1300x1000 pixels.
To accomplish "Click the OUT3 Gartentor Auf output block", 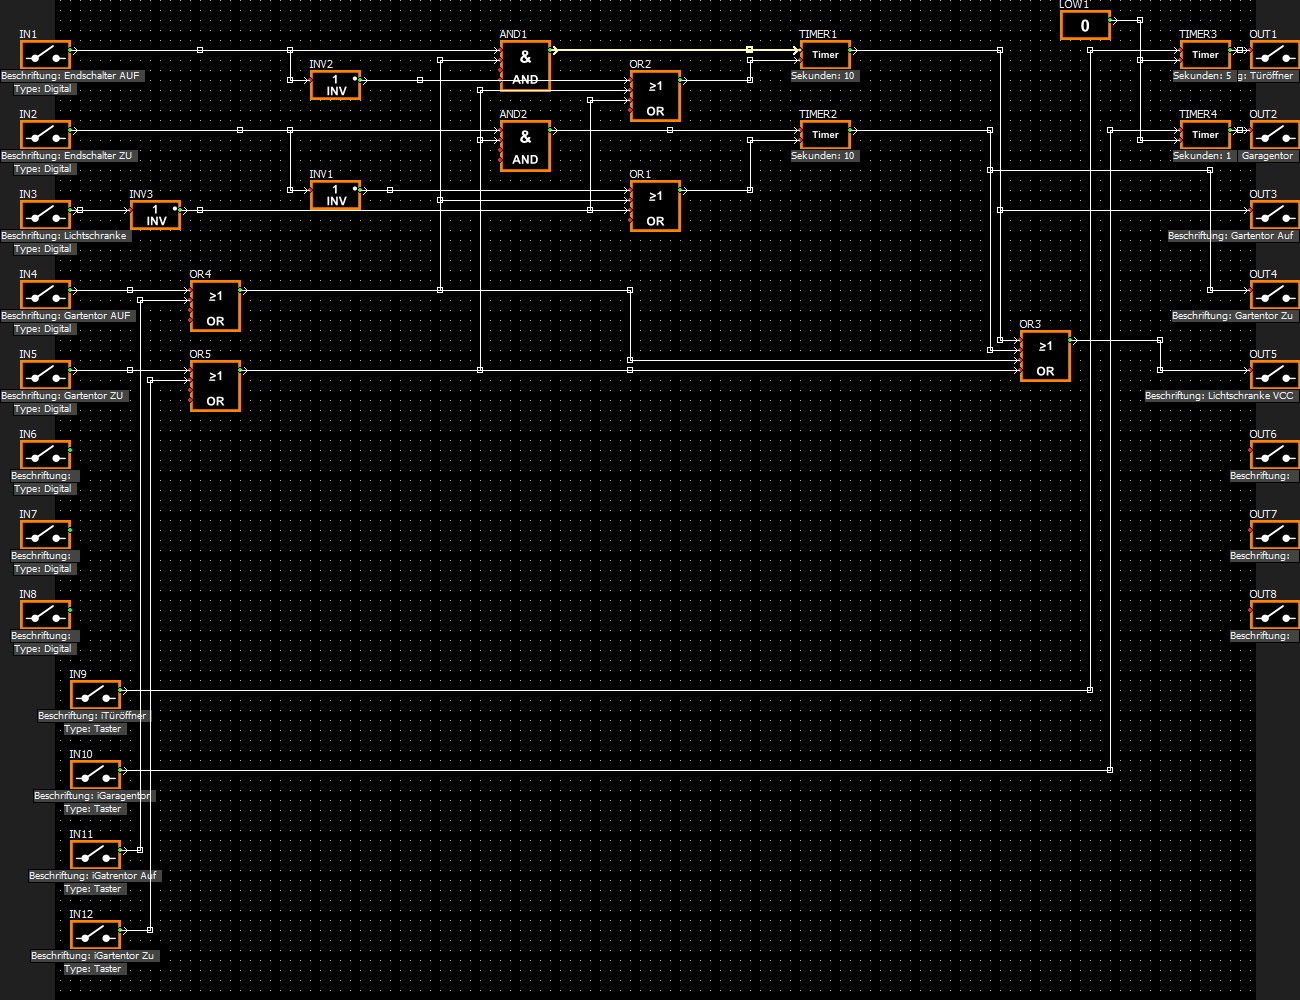I will pos(1274,214).
